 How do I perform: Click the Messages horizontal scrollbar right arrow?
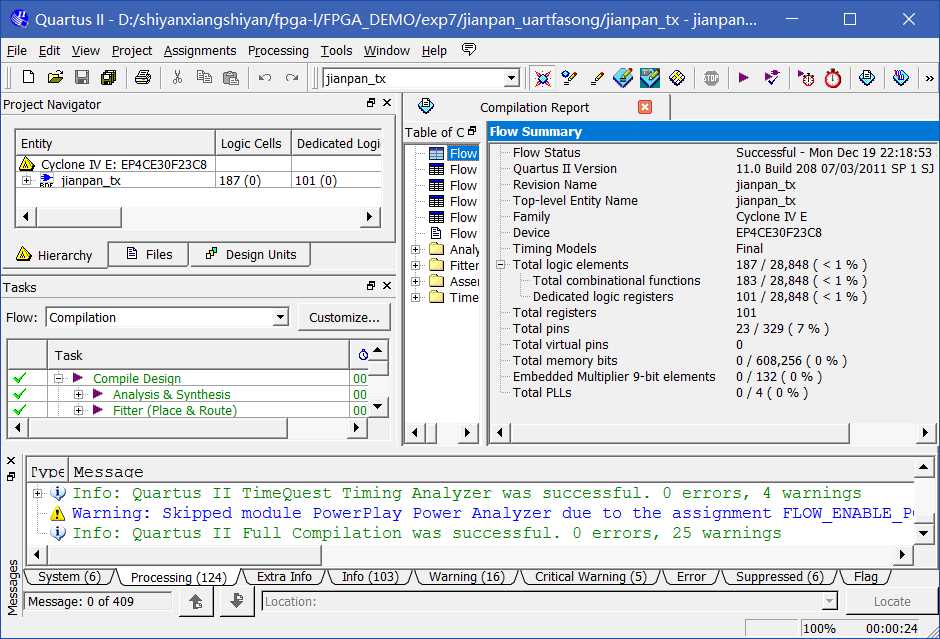(x=902, y=554)
